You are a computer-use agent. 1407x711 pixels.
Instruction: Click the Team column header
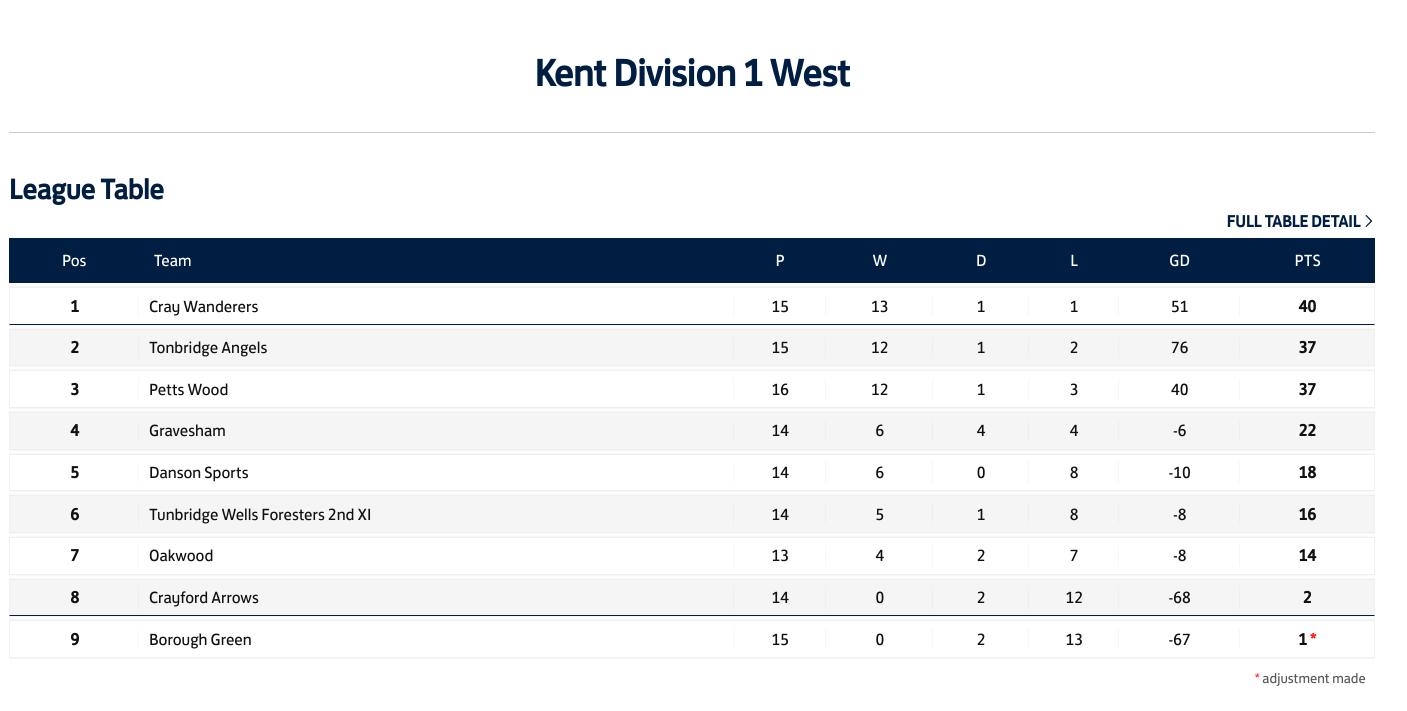[172, 261]
